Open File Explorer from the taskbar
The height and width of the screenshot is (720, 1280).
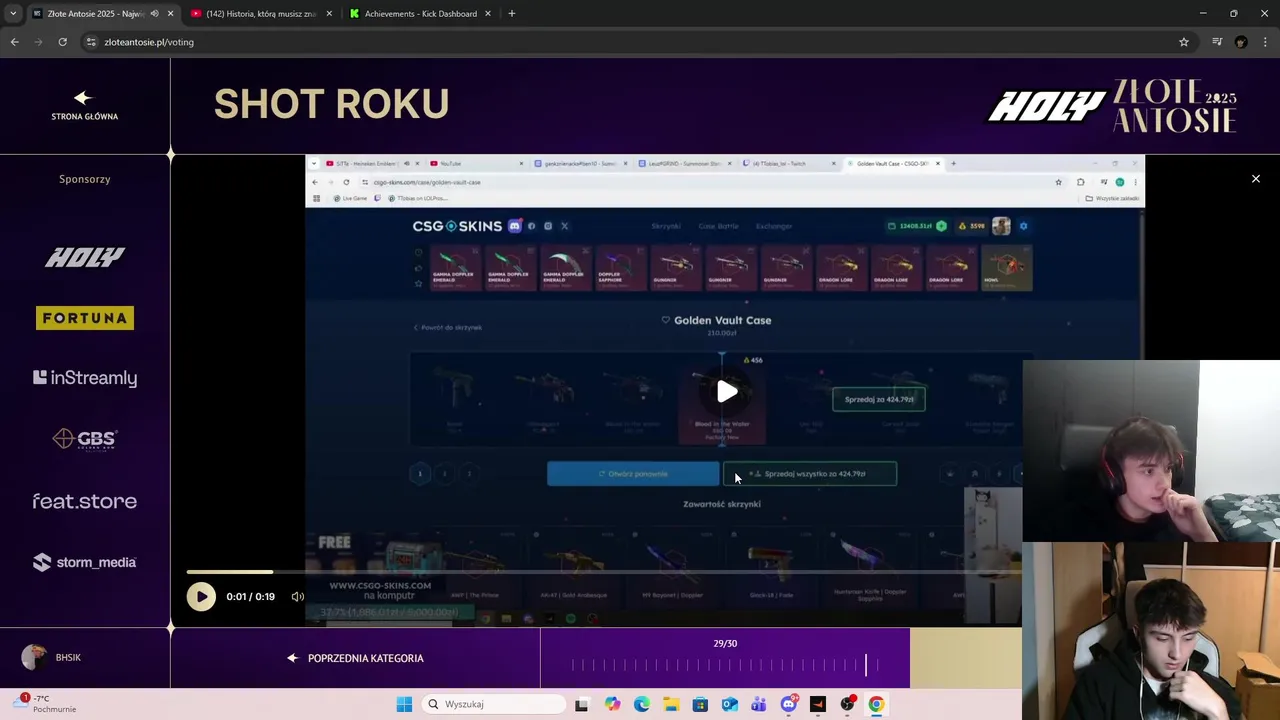(x=671, y=704)
